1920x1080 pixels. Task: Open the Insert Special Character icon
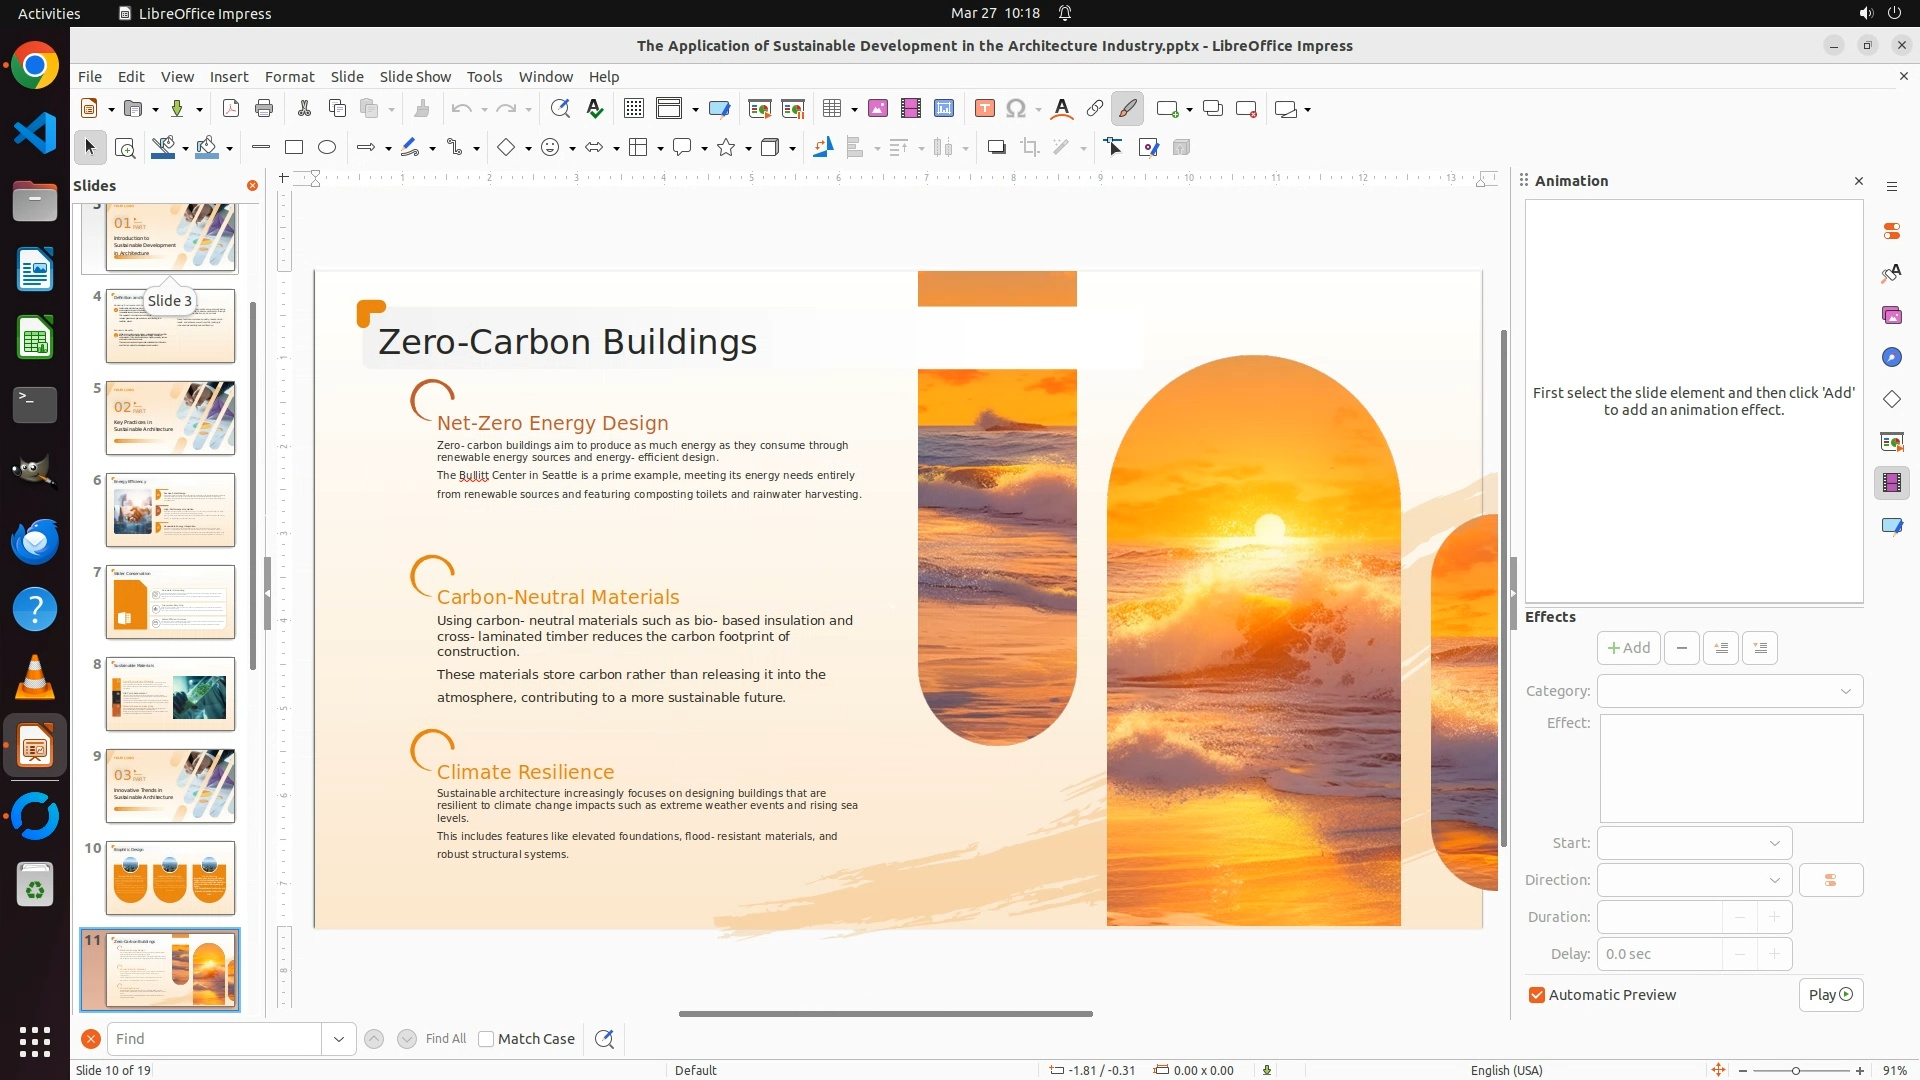coord(1016,109)
